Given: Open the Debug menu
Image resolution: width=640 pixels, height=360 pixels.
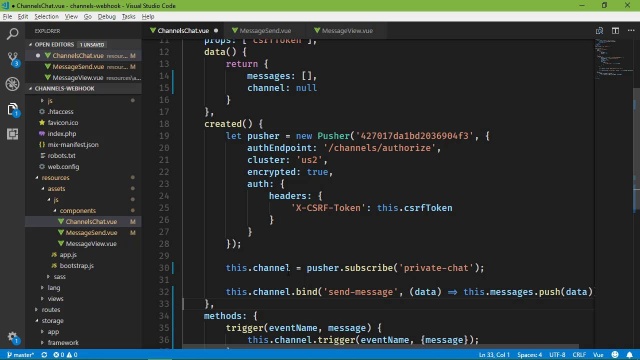Looking at the screenshot, I should 107,17.
